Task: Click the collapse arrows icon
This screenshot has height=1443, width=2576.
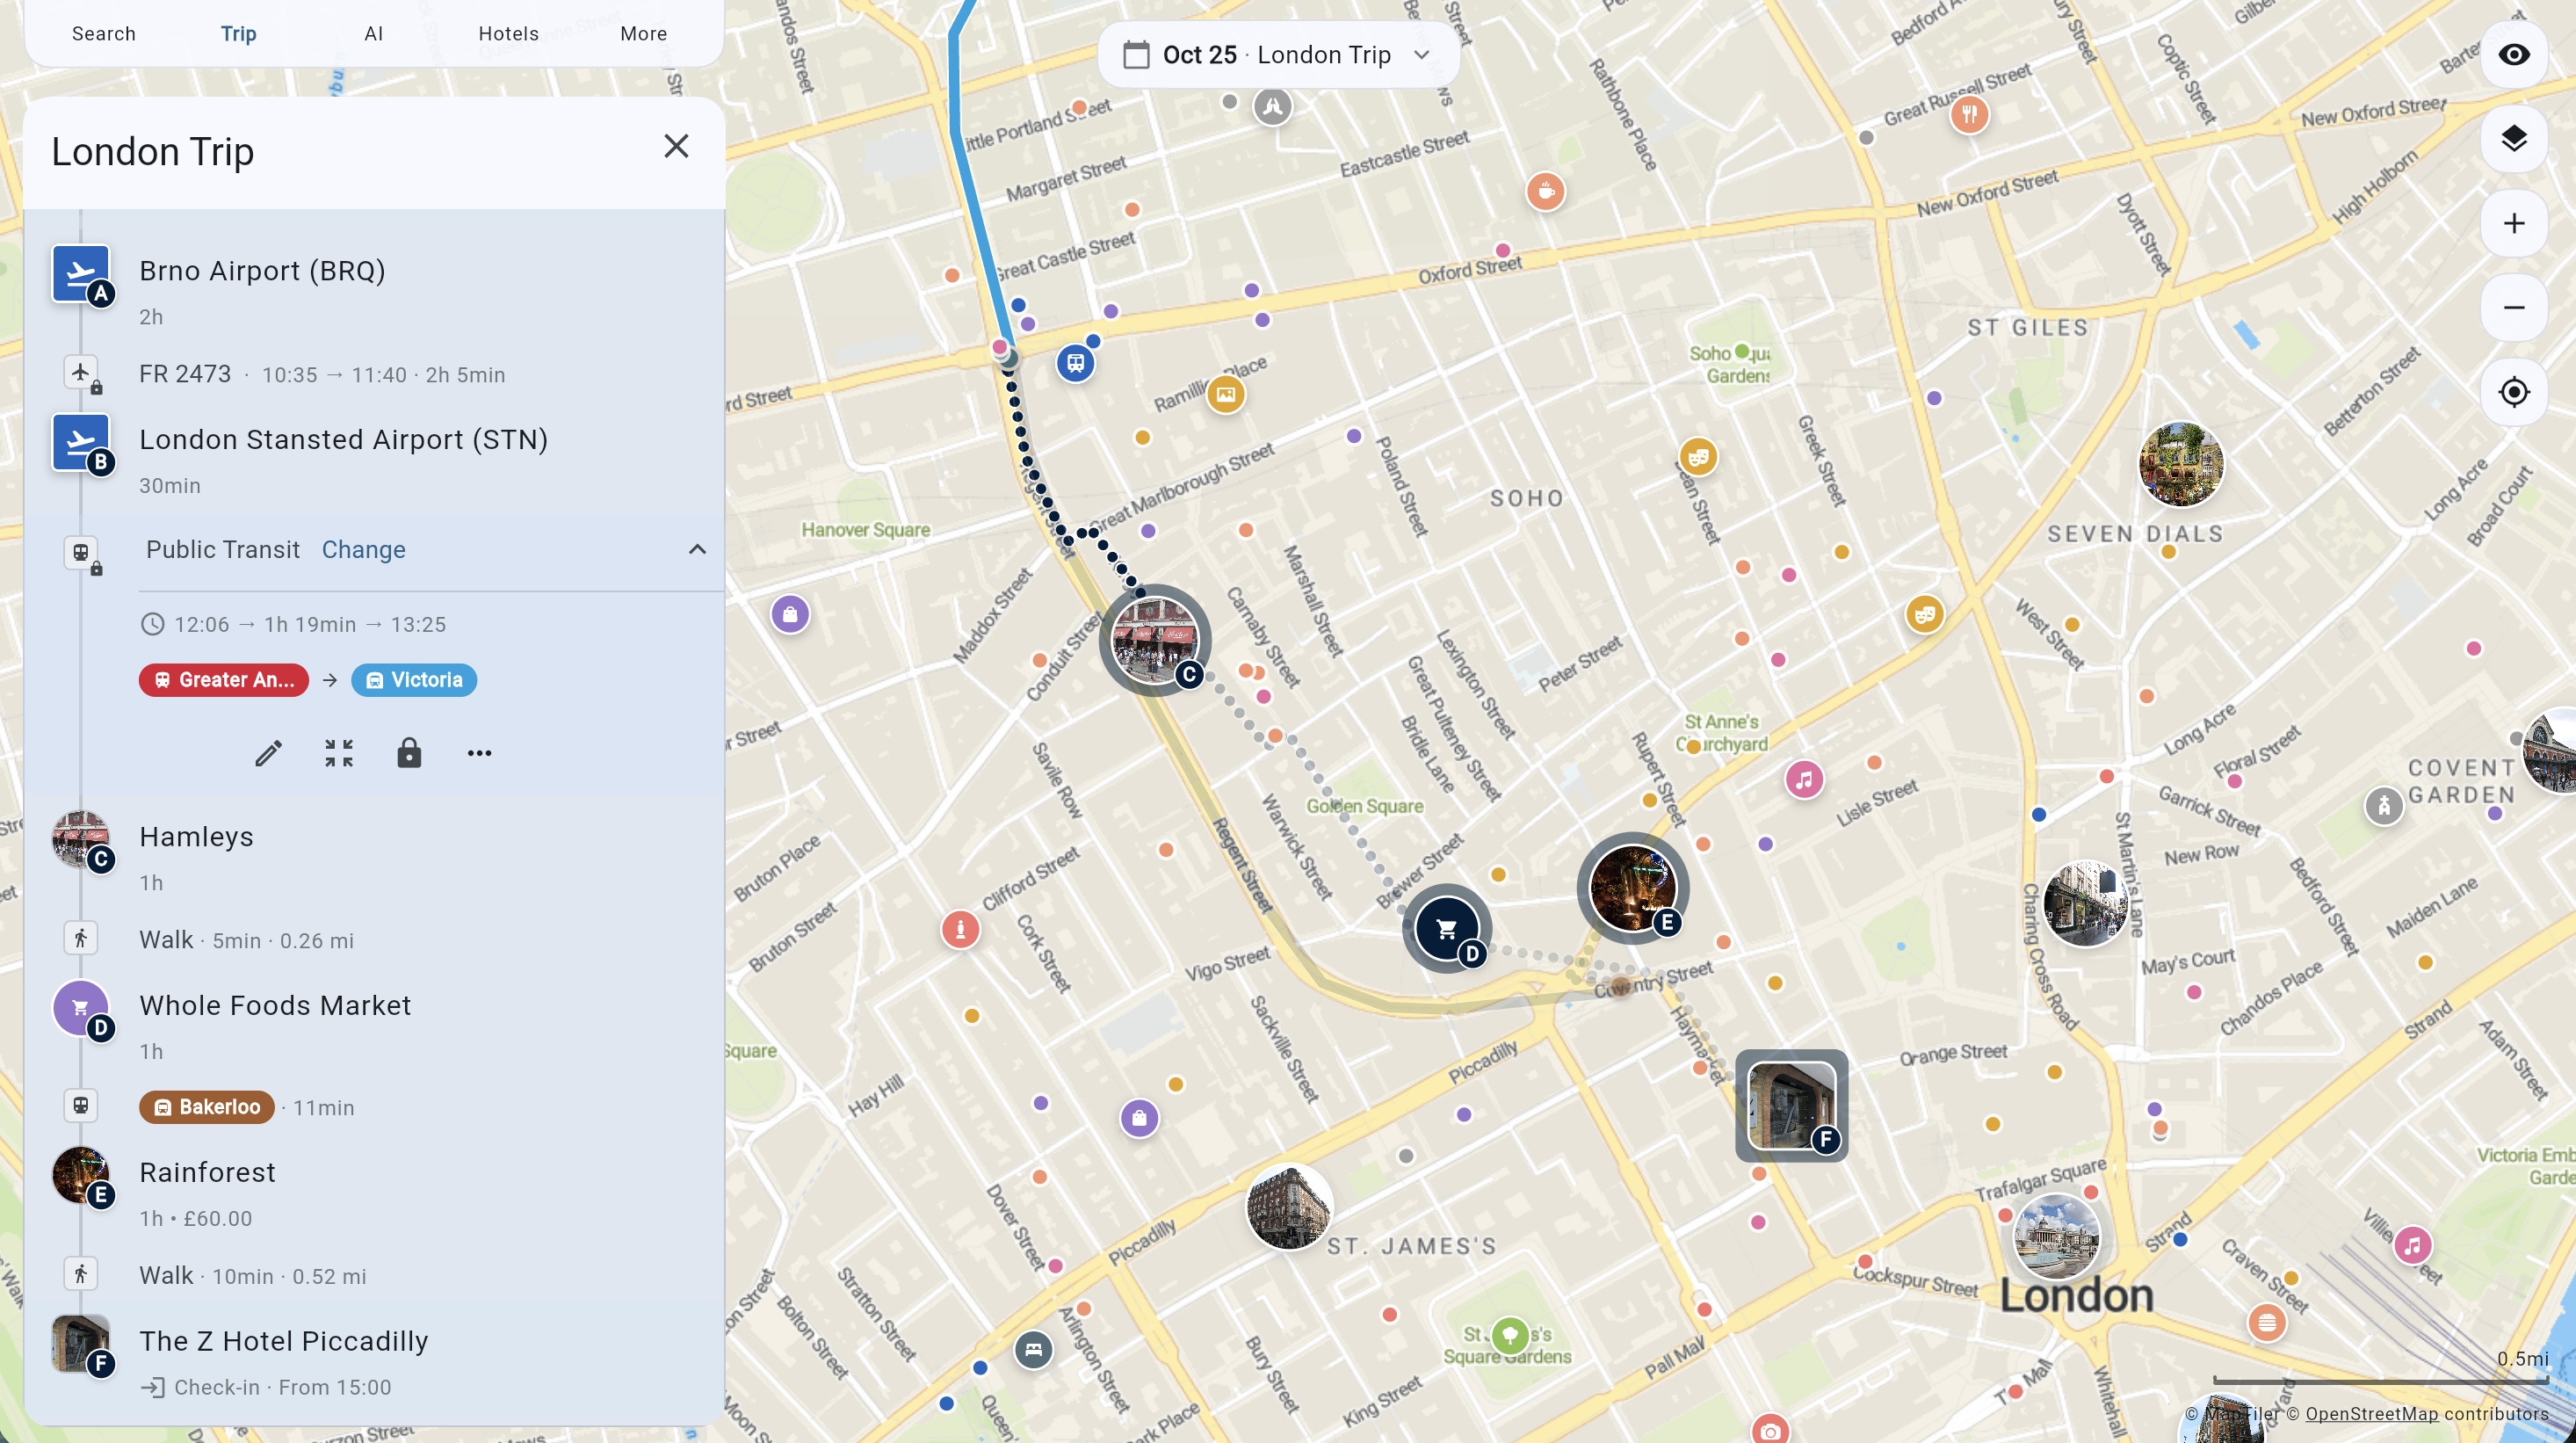Action: point(339,753)
